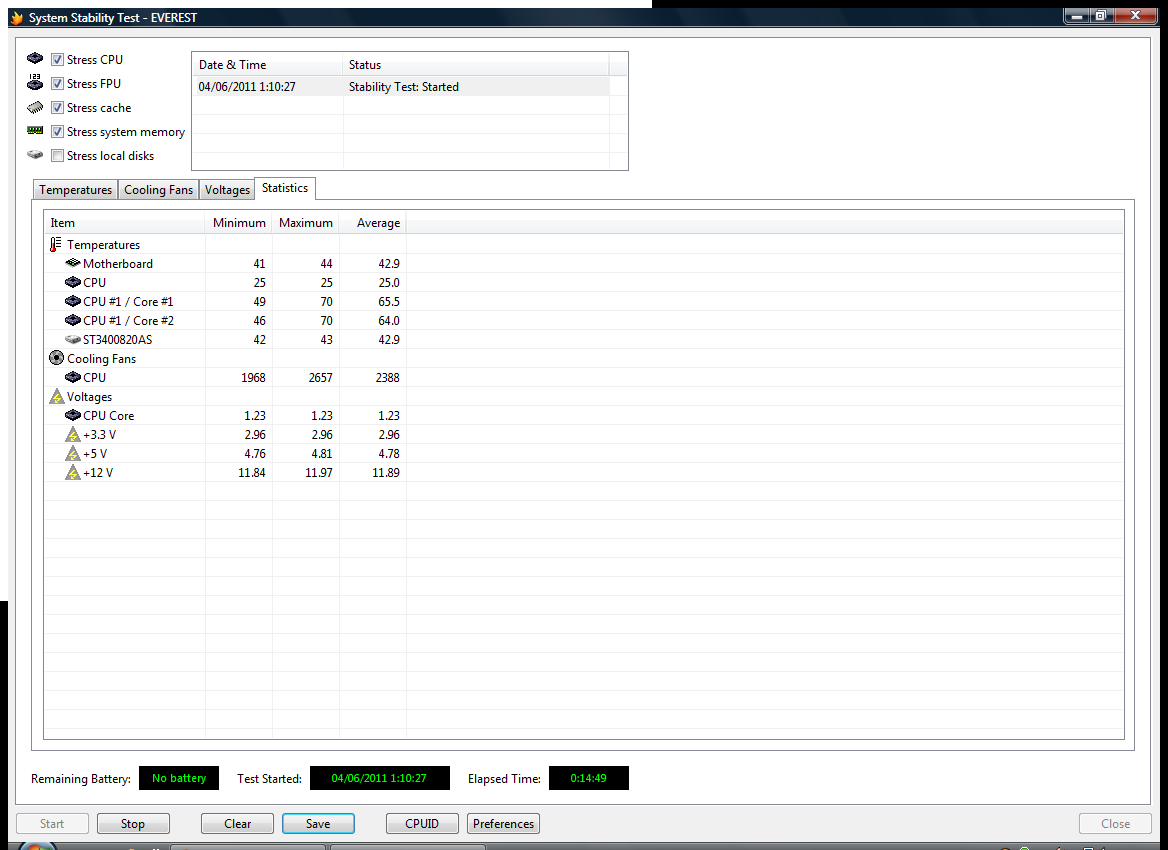Click the Voltages group label
1168x850 pixels.
[89, 397]
